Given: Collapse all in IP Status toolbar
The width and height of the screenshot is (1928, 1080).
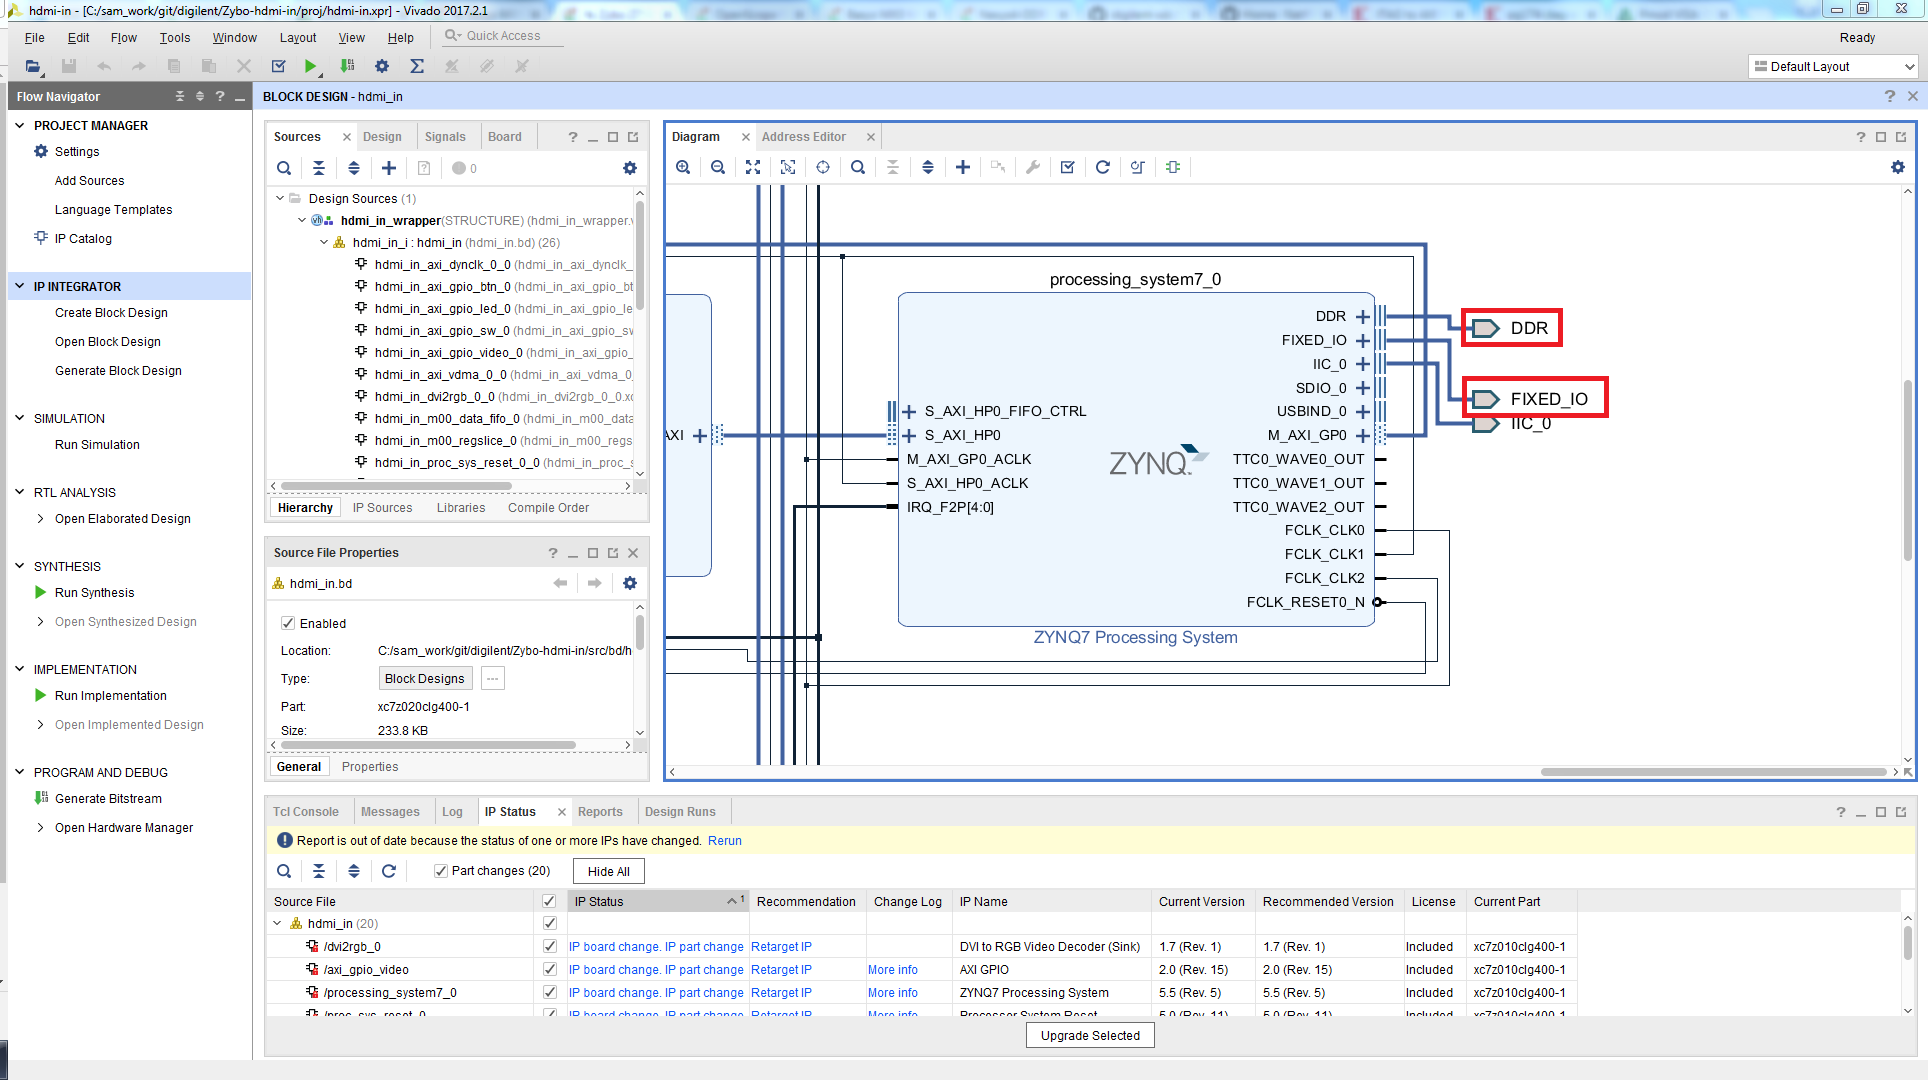Looking at the screenshot, I should tap(319, 871).
